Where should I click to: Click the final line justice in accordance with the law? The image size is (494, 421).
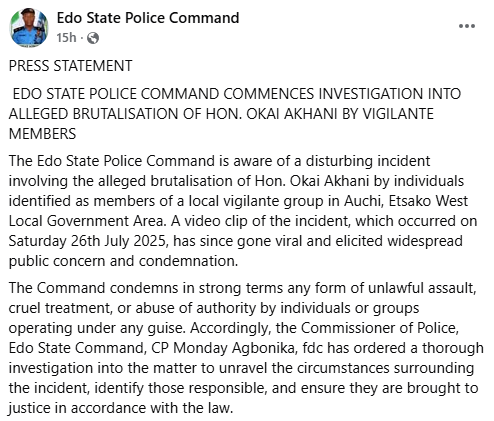(x=121, y=408)
